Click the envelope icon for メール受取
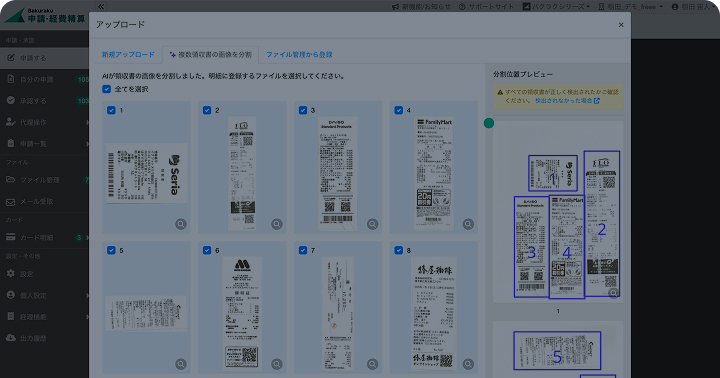The width and height of the screenshot is (720, 378). click(11, 202)
